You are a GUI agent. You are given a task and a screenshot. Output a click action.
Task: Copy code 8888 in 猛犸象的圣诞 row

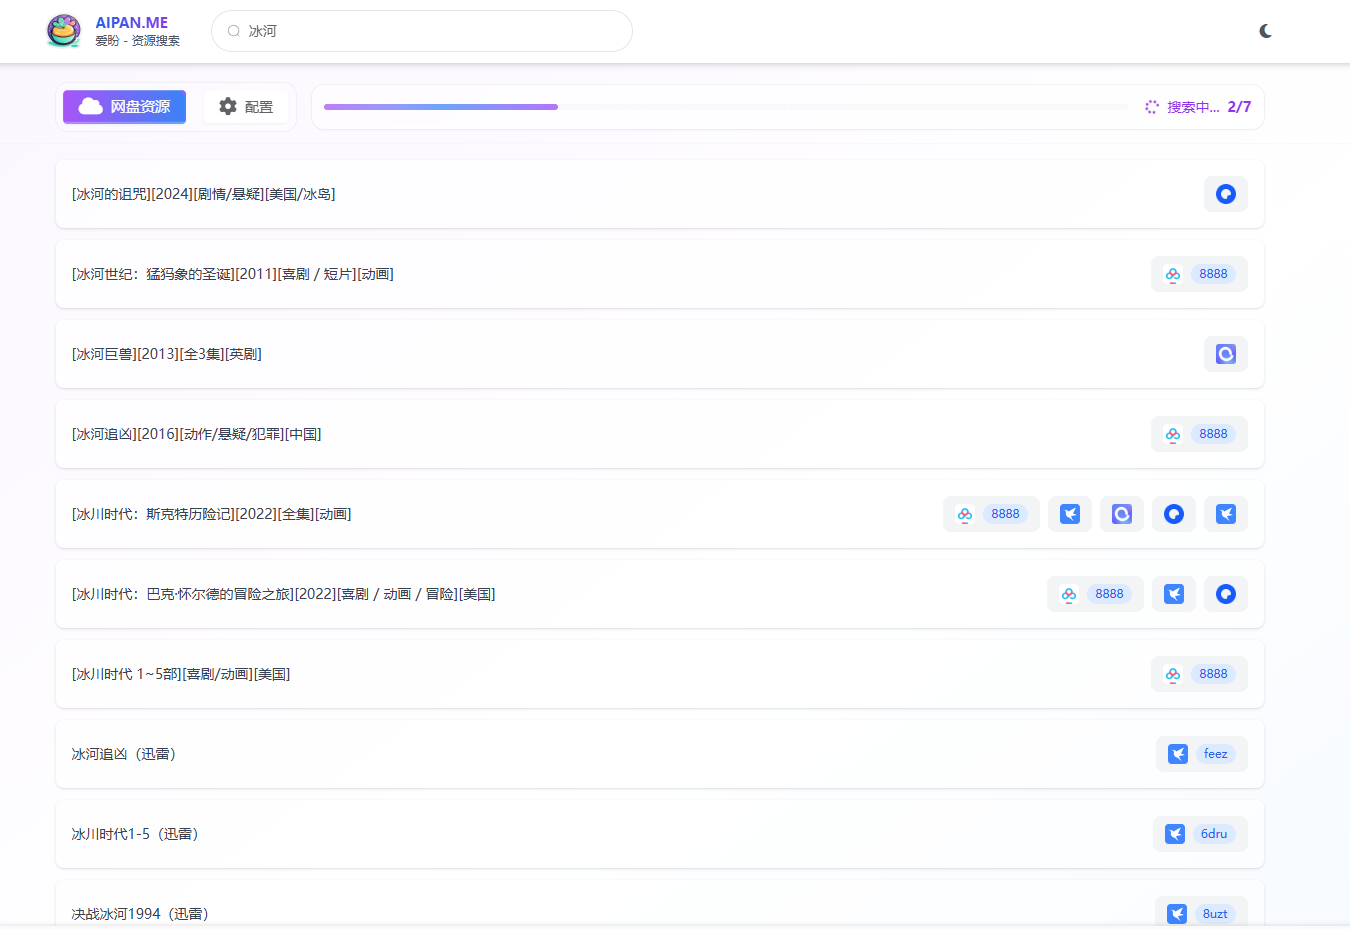(x=1213, y=274)
